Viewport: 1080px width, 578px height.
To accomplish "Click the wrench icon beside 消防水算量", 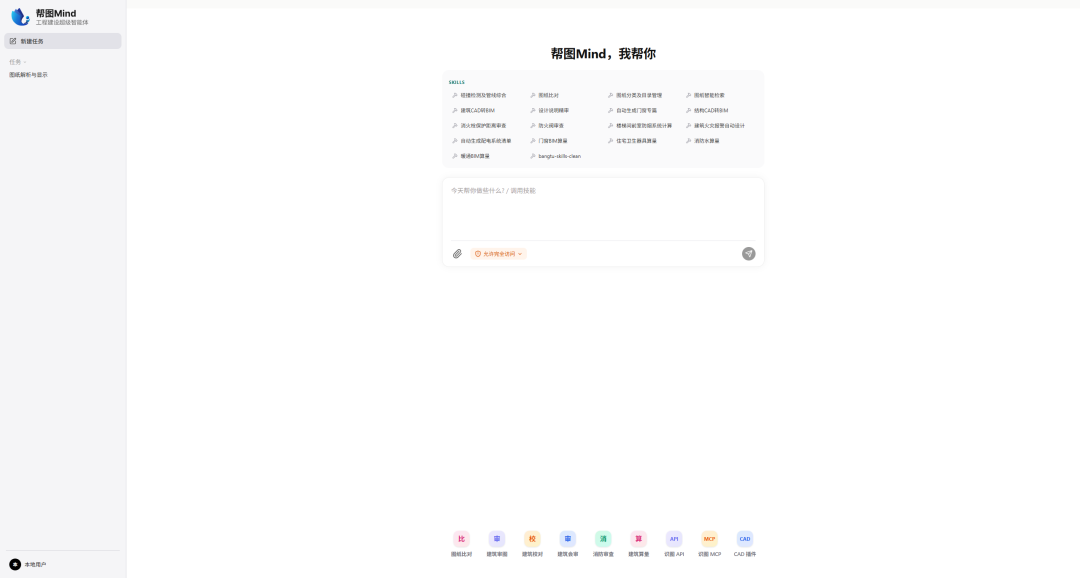I will pyautogui.click(x=688, y=141).
